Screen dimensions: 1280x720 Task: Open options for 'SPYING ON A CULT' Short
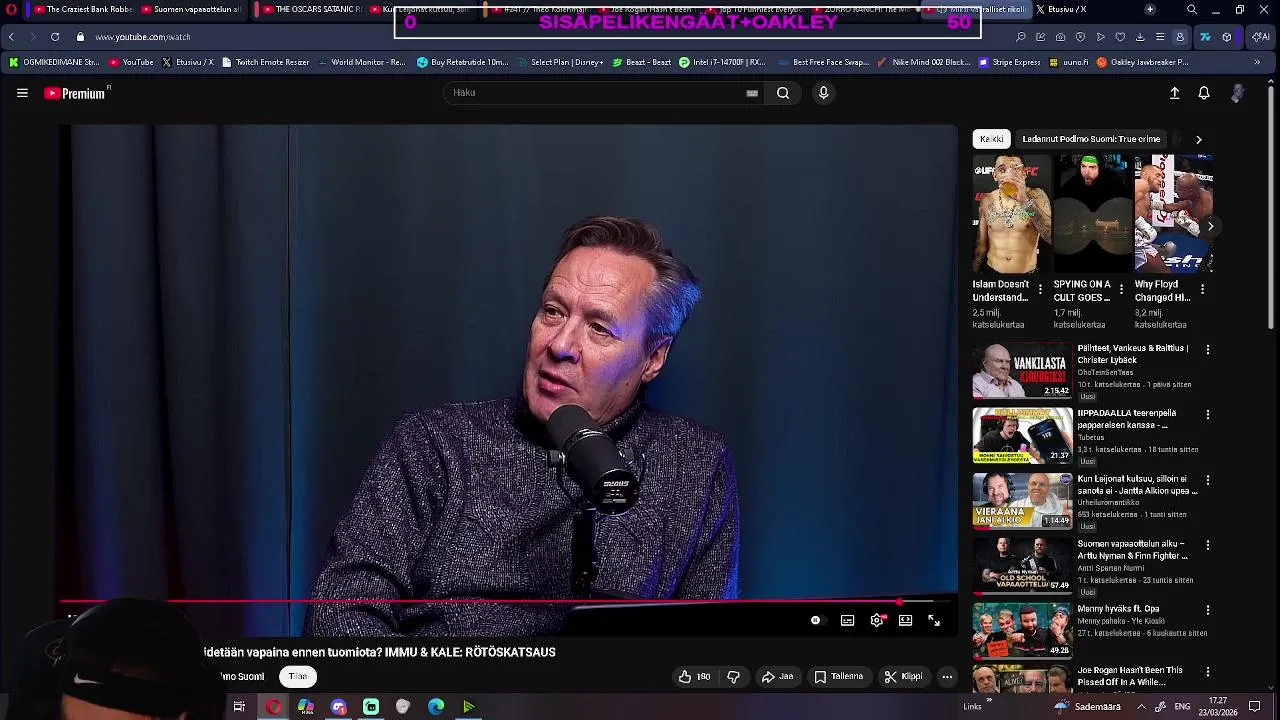coord(1121,290)
